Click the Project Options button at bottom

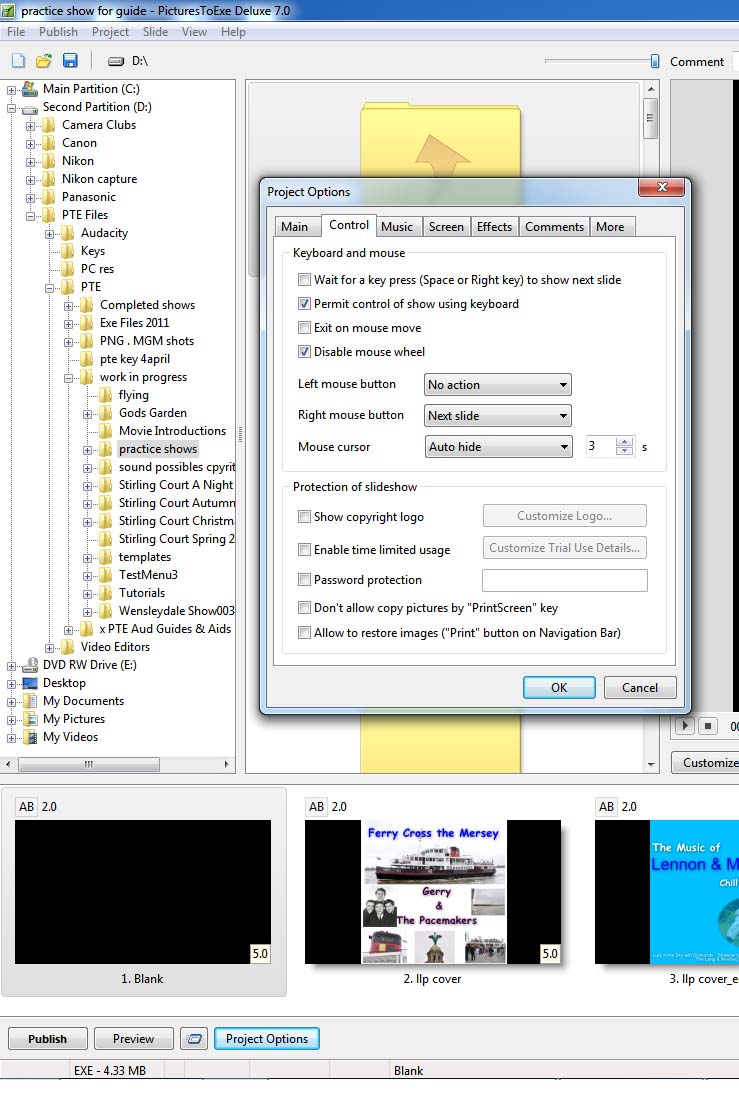(267, 1039)
